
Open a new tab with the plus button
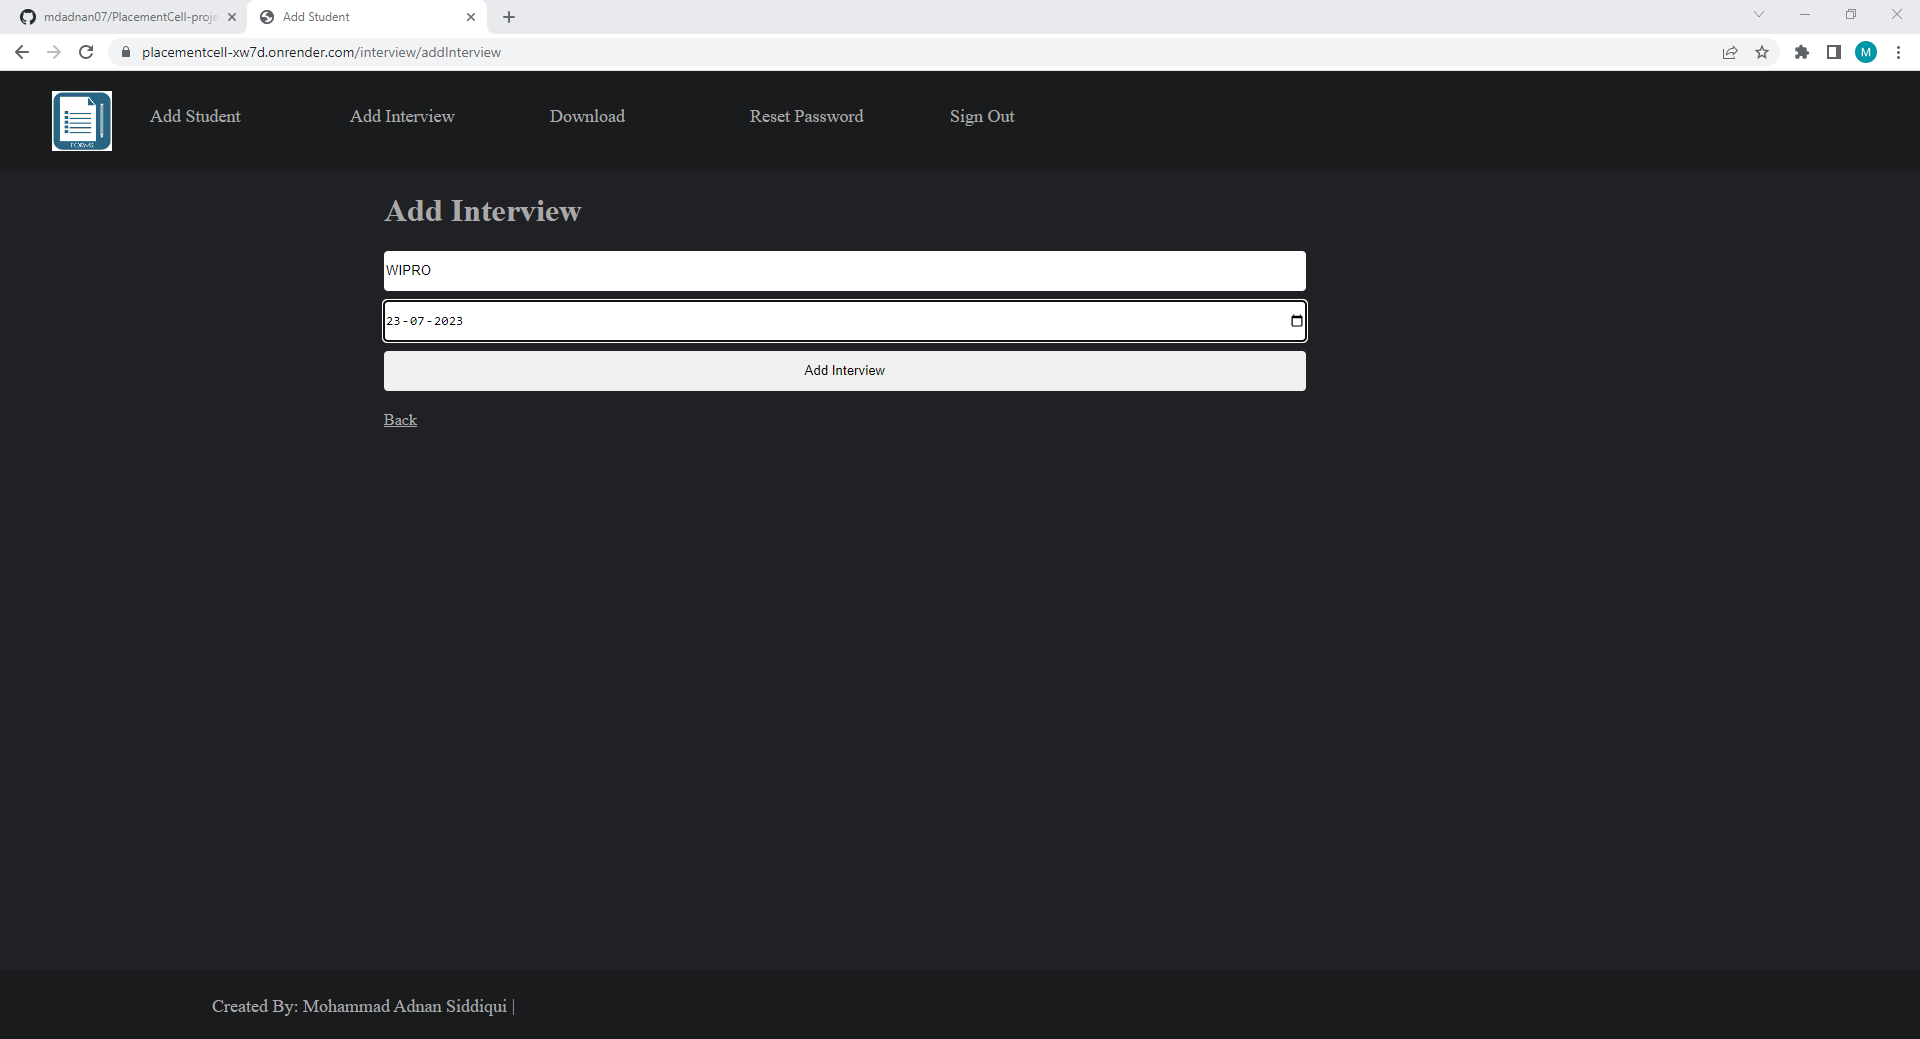click(508, 17)
